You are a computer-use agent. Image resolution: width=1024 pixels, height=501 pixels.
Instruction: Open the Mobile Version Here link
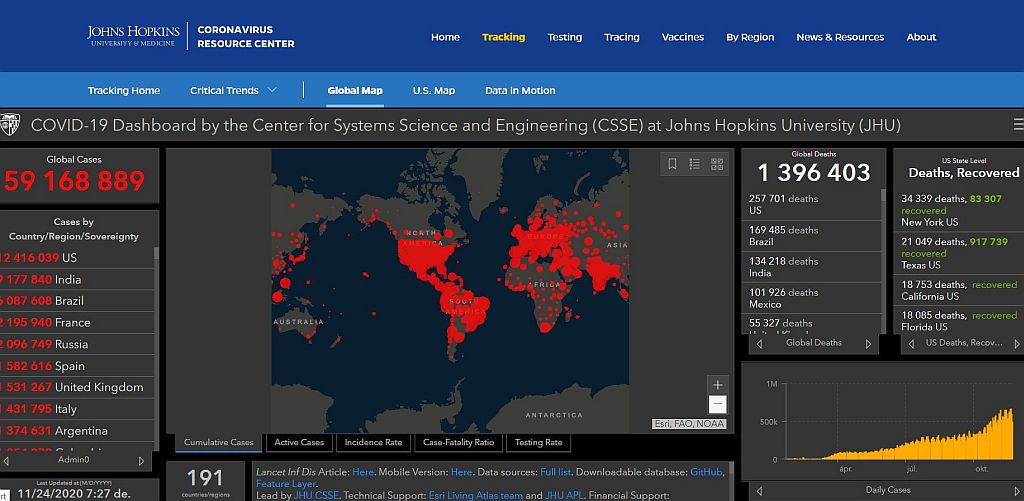point(461,472)
